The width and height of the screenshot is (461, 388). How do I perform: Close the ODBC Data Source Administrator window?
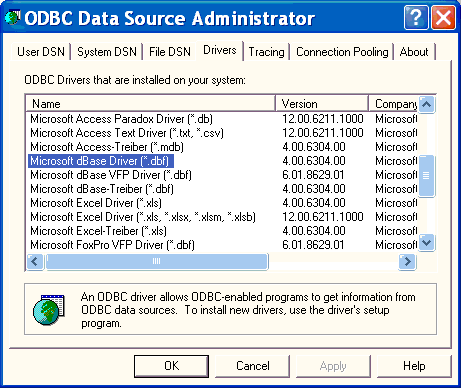tap(443, 17)
